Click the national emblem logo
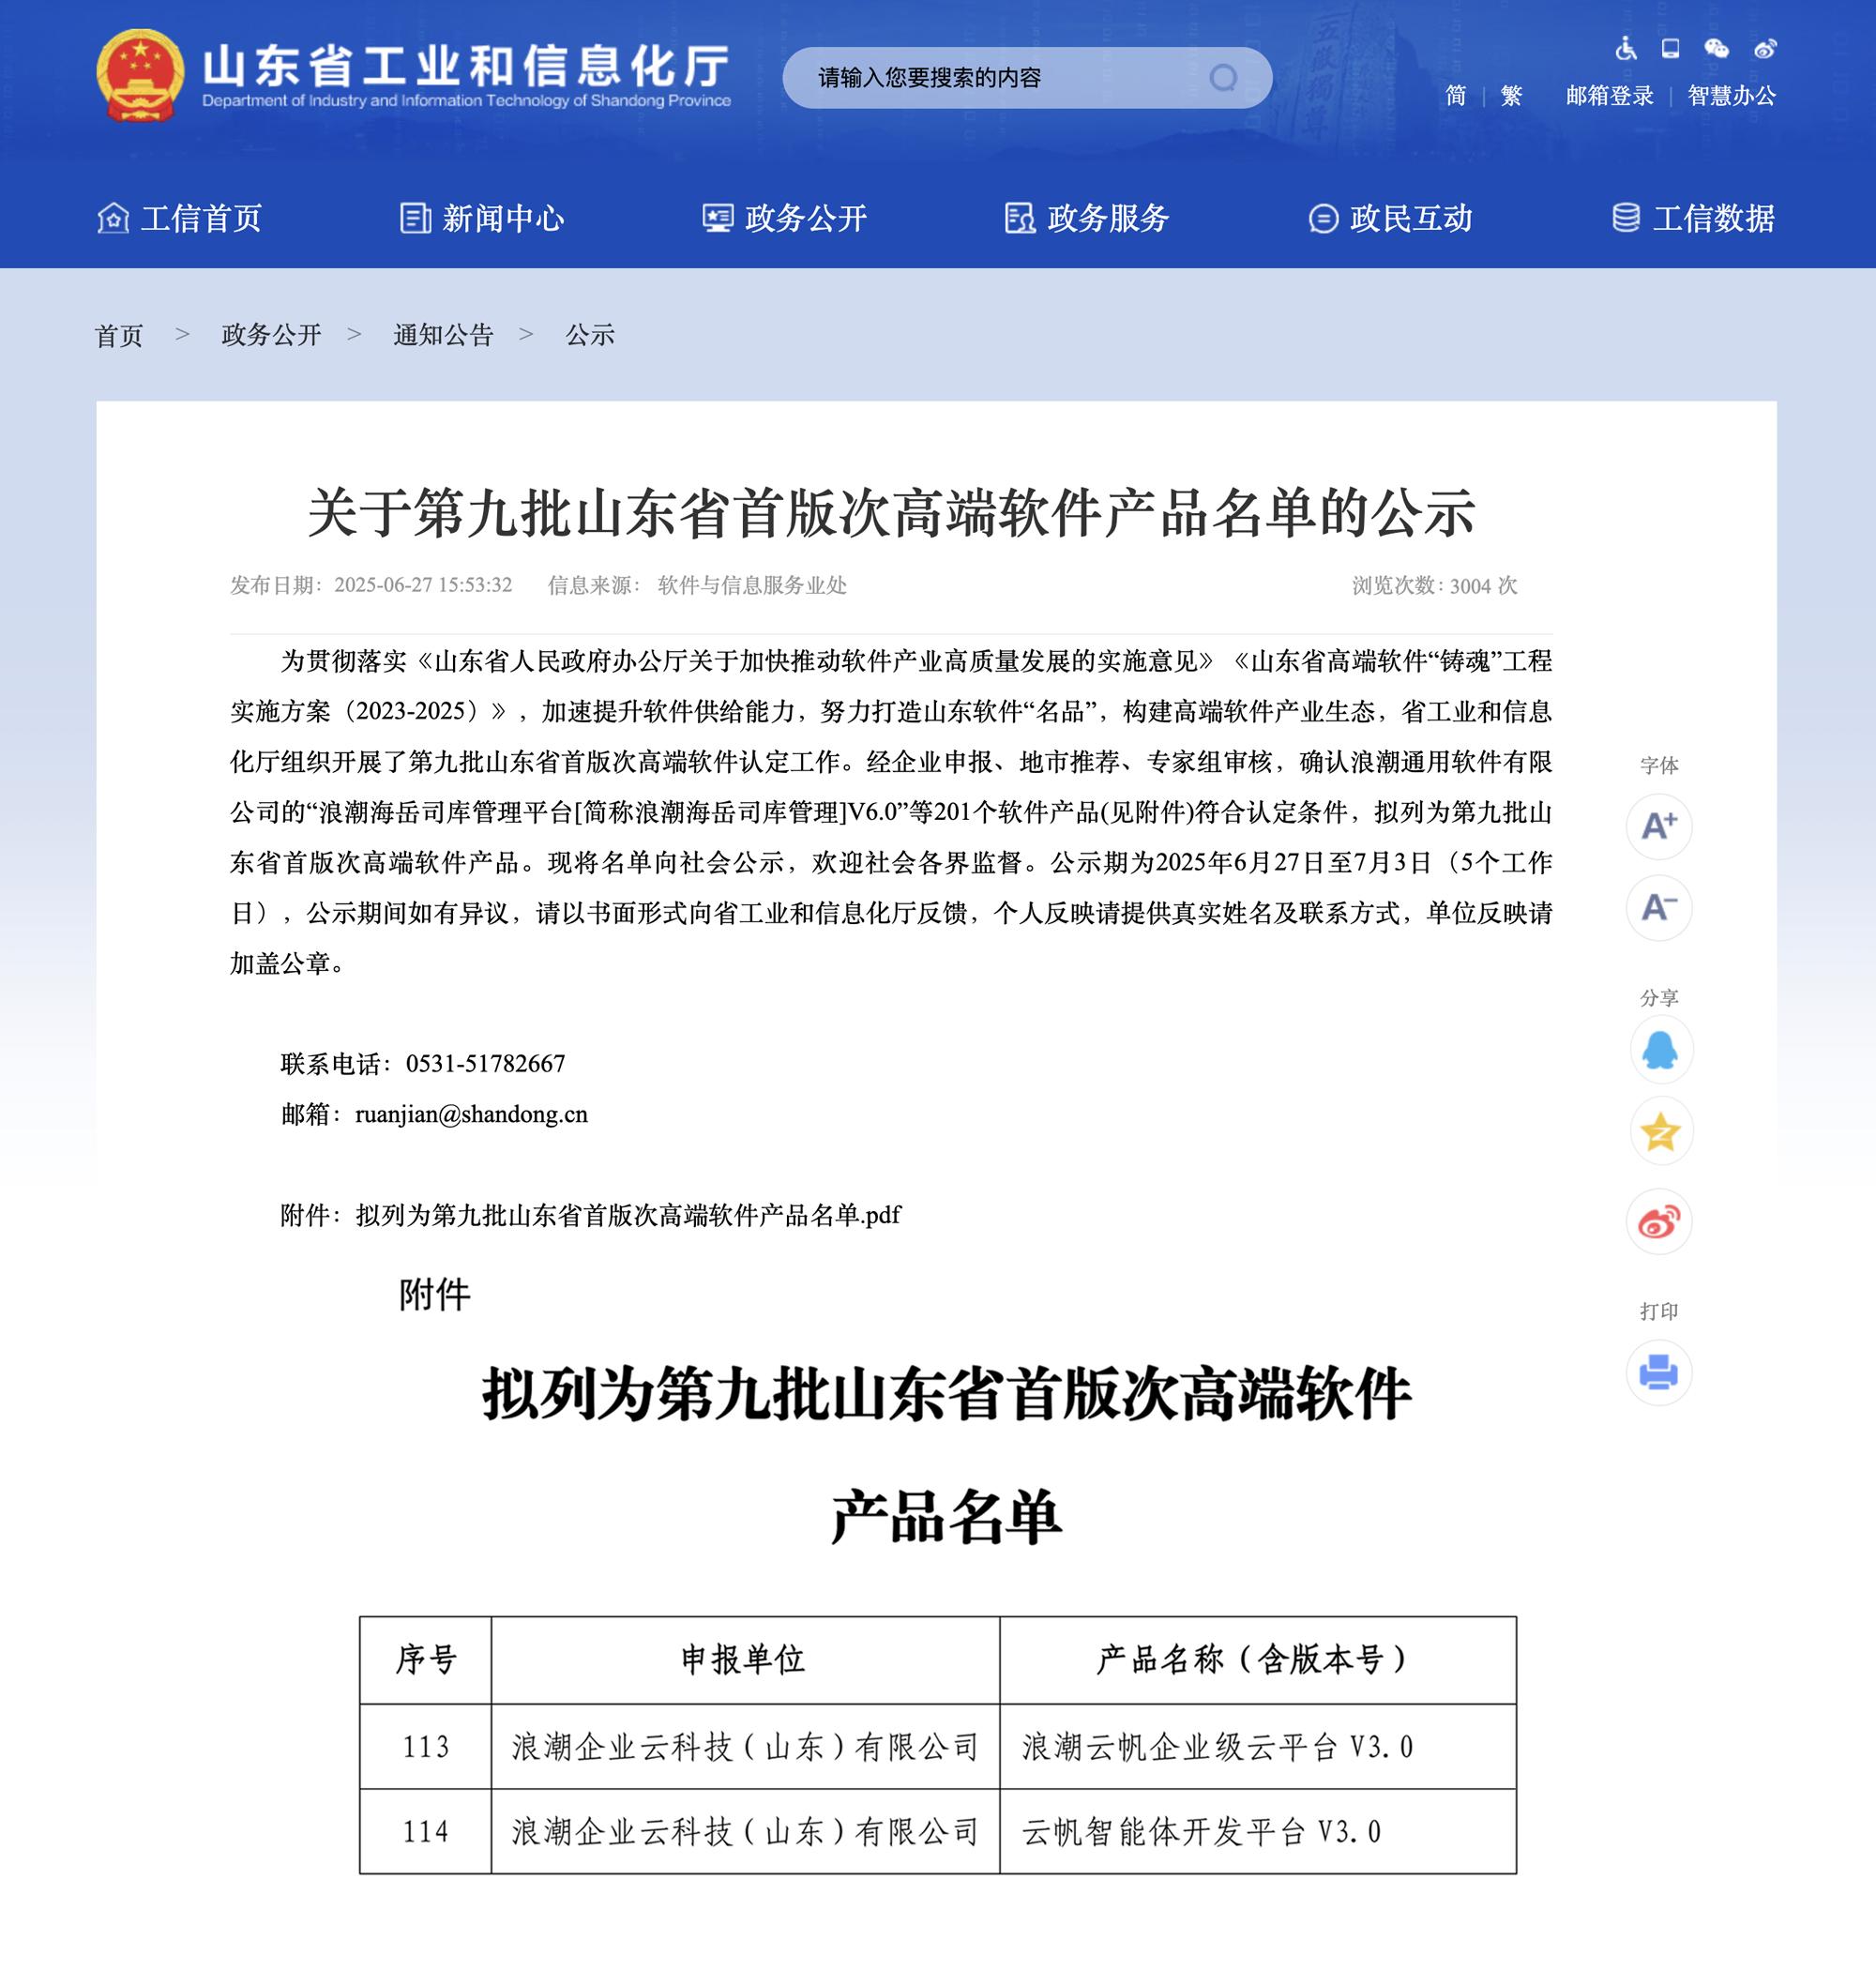 pyautogui.click(x=140, y=75)
